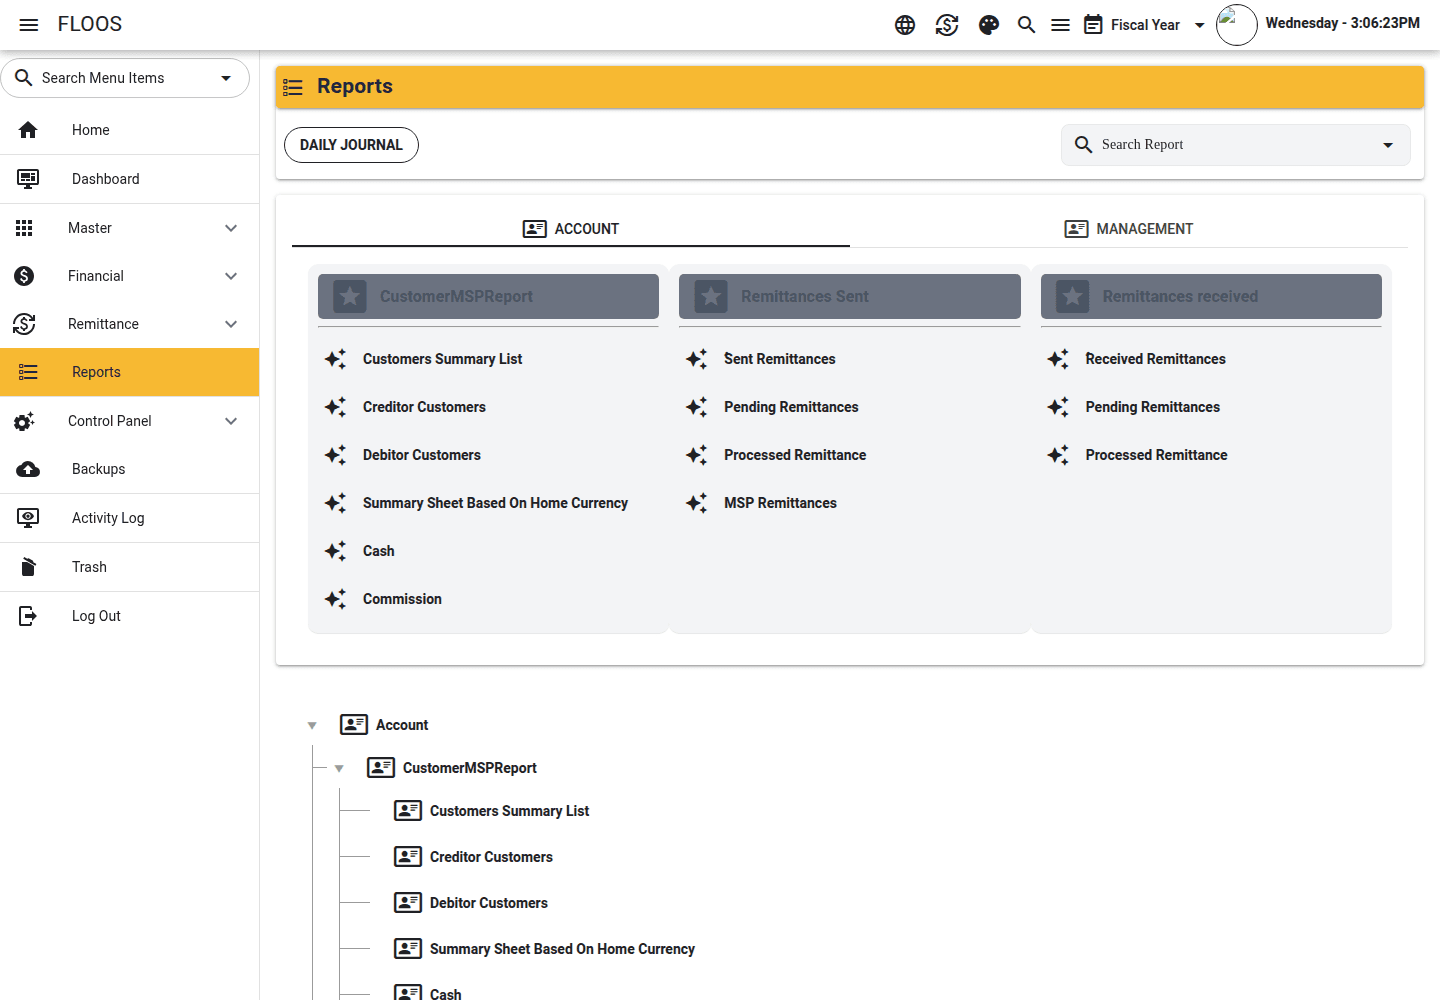Open the Cash report card link
The width and height of the screenshot is (1440, 1000).
coord(378,551)
